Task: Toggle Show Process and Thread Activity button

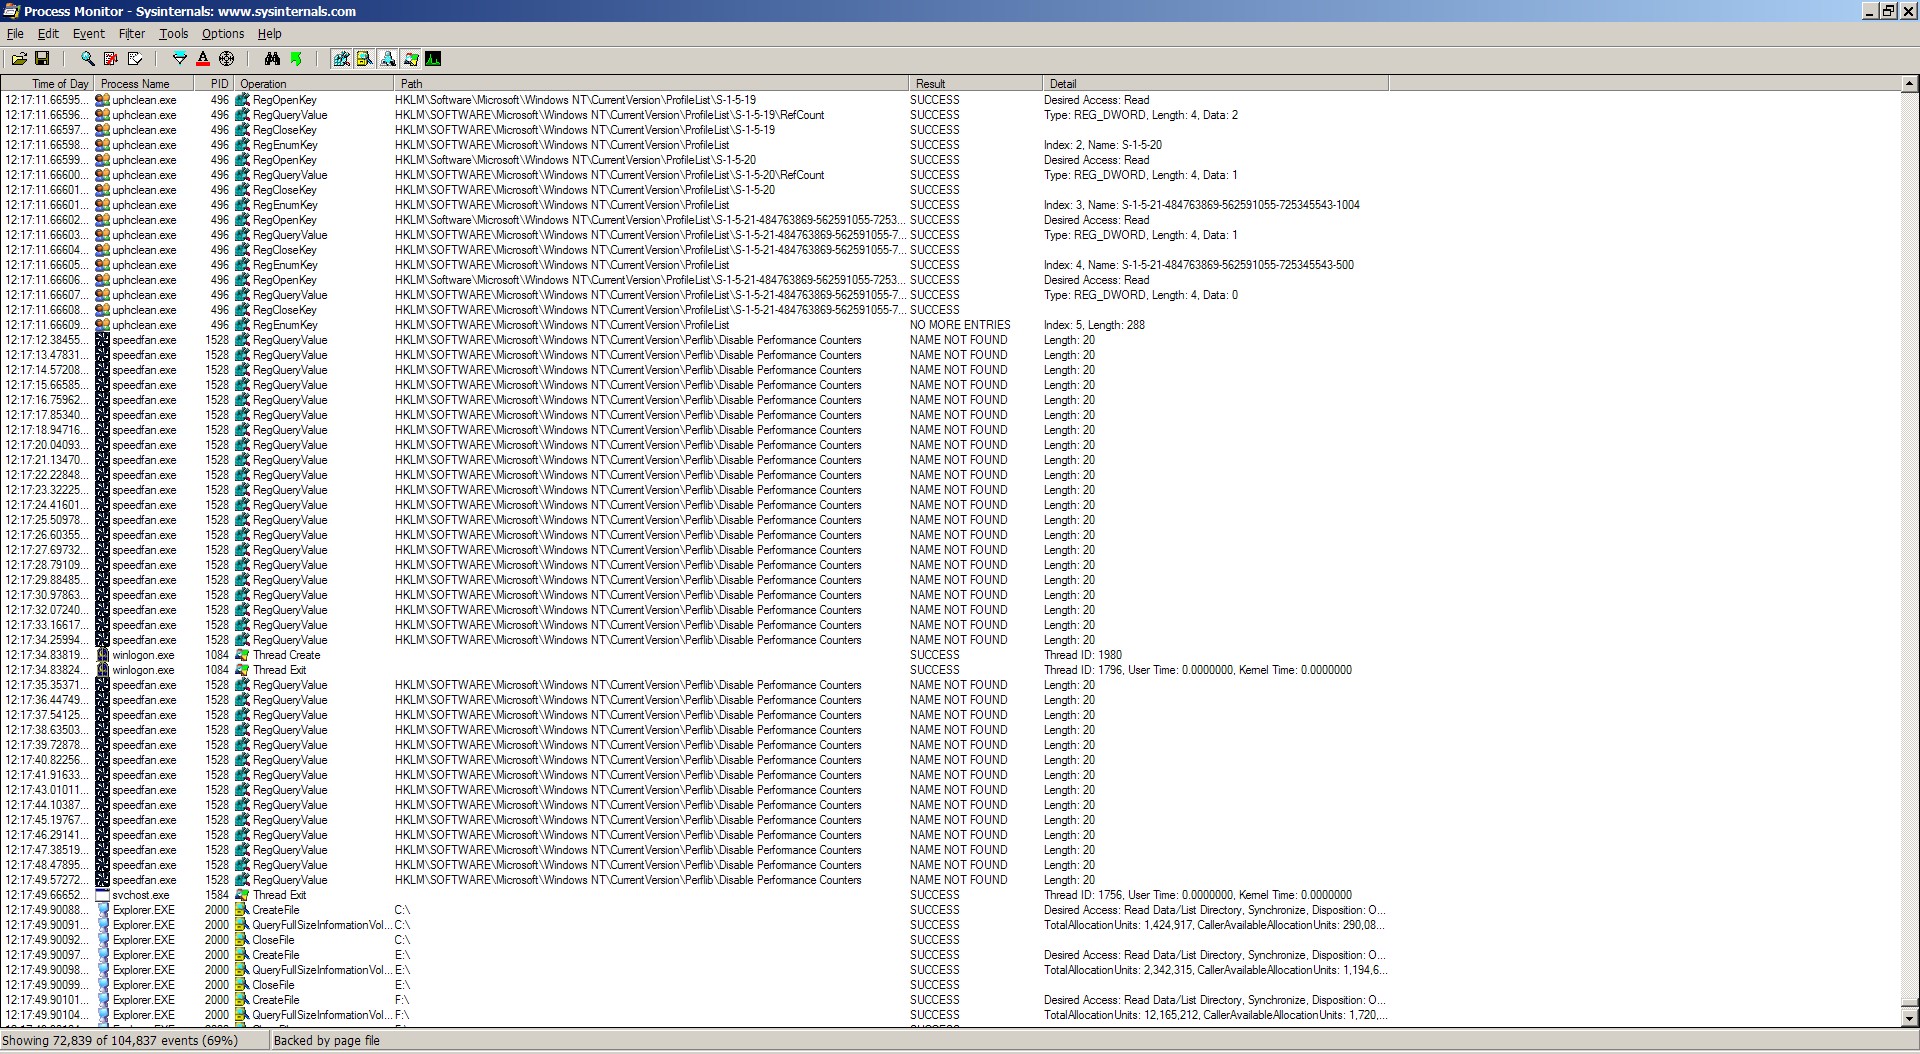Action: click(x=411, y=59)
